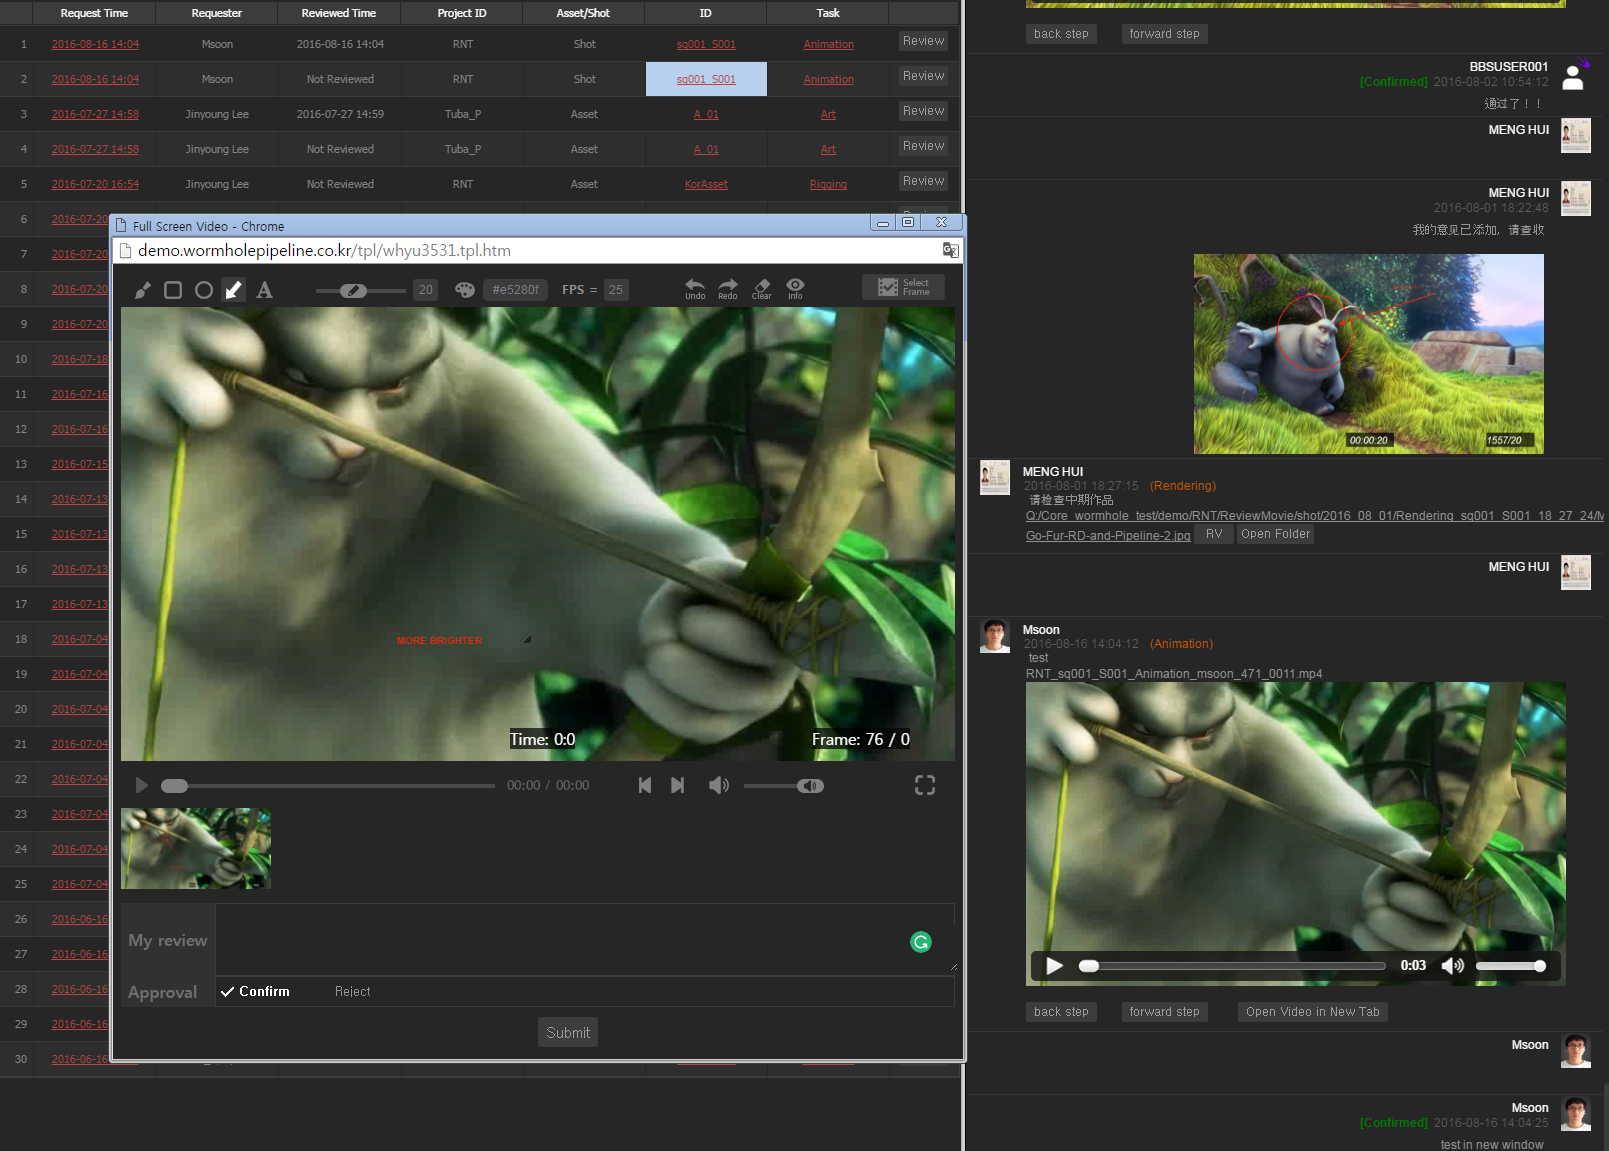Enter fullscreen in popup player
The width and height of the screenshot is (1609, 1151).
click(925, 786)
